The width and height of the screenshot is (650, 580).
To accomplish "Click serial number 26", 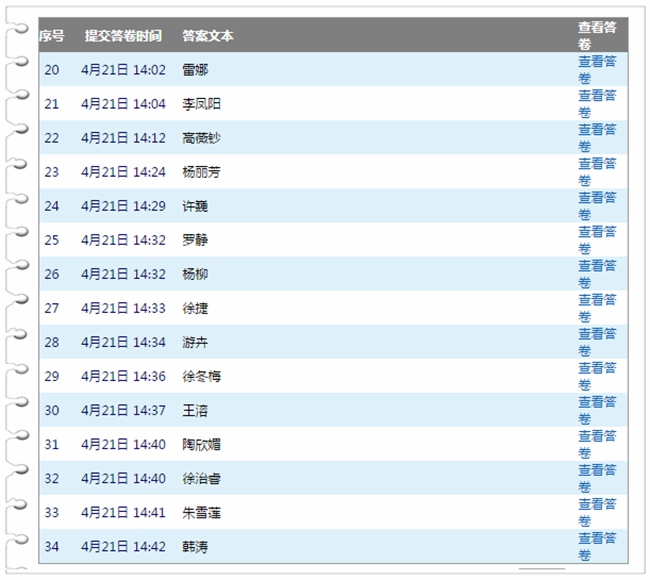I will (x=52, y=274).
